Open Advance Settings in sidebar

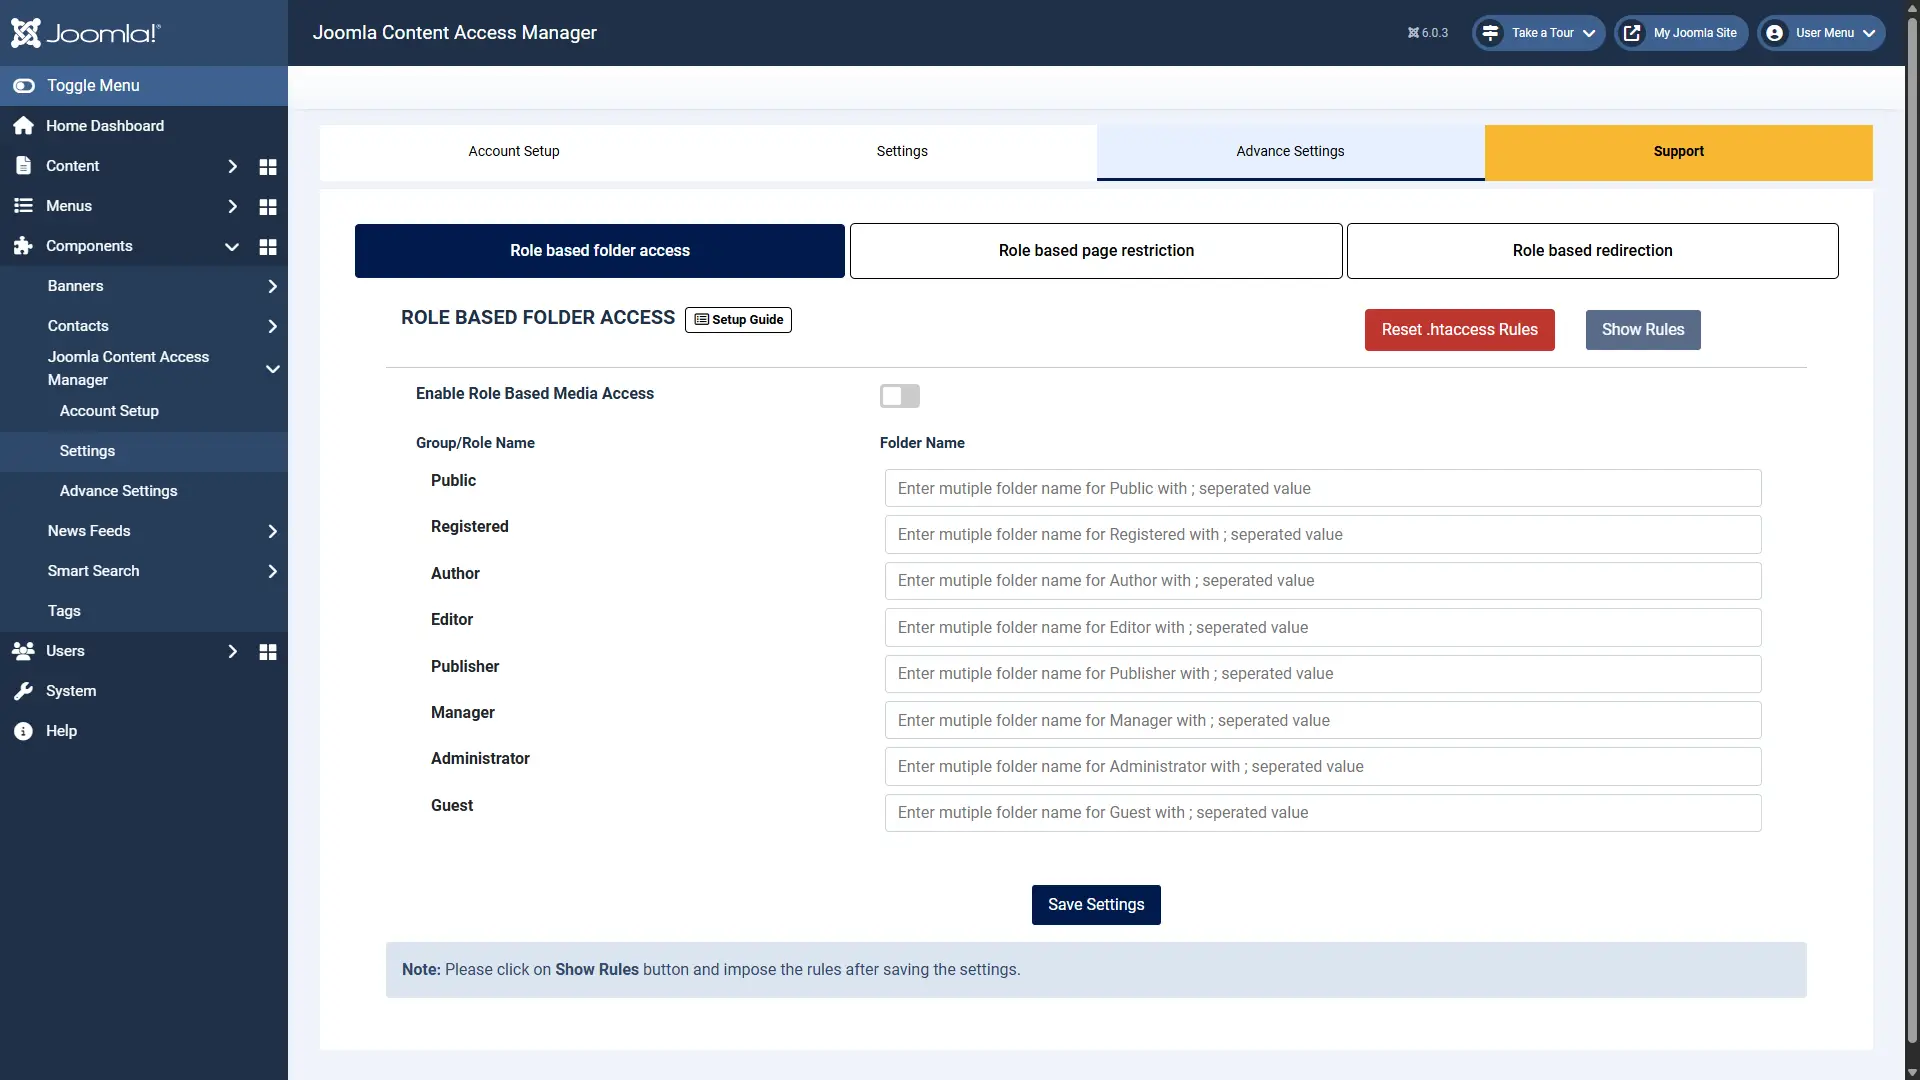point(118,491)
